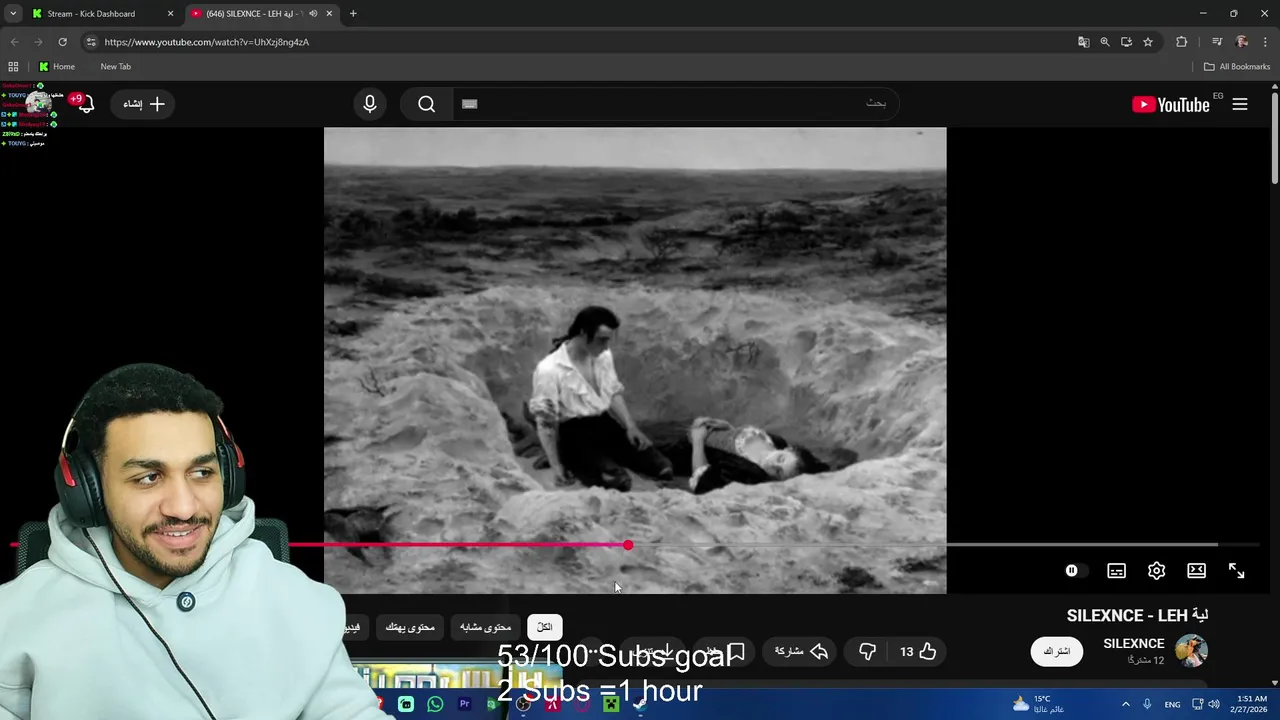Mute the YouTube tab speaker icon
1280x720 pixels.
313,14
